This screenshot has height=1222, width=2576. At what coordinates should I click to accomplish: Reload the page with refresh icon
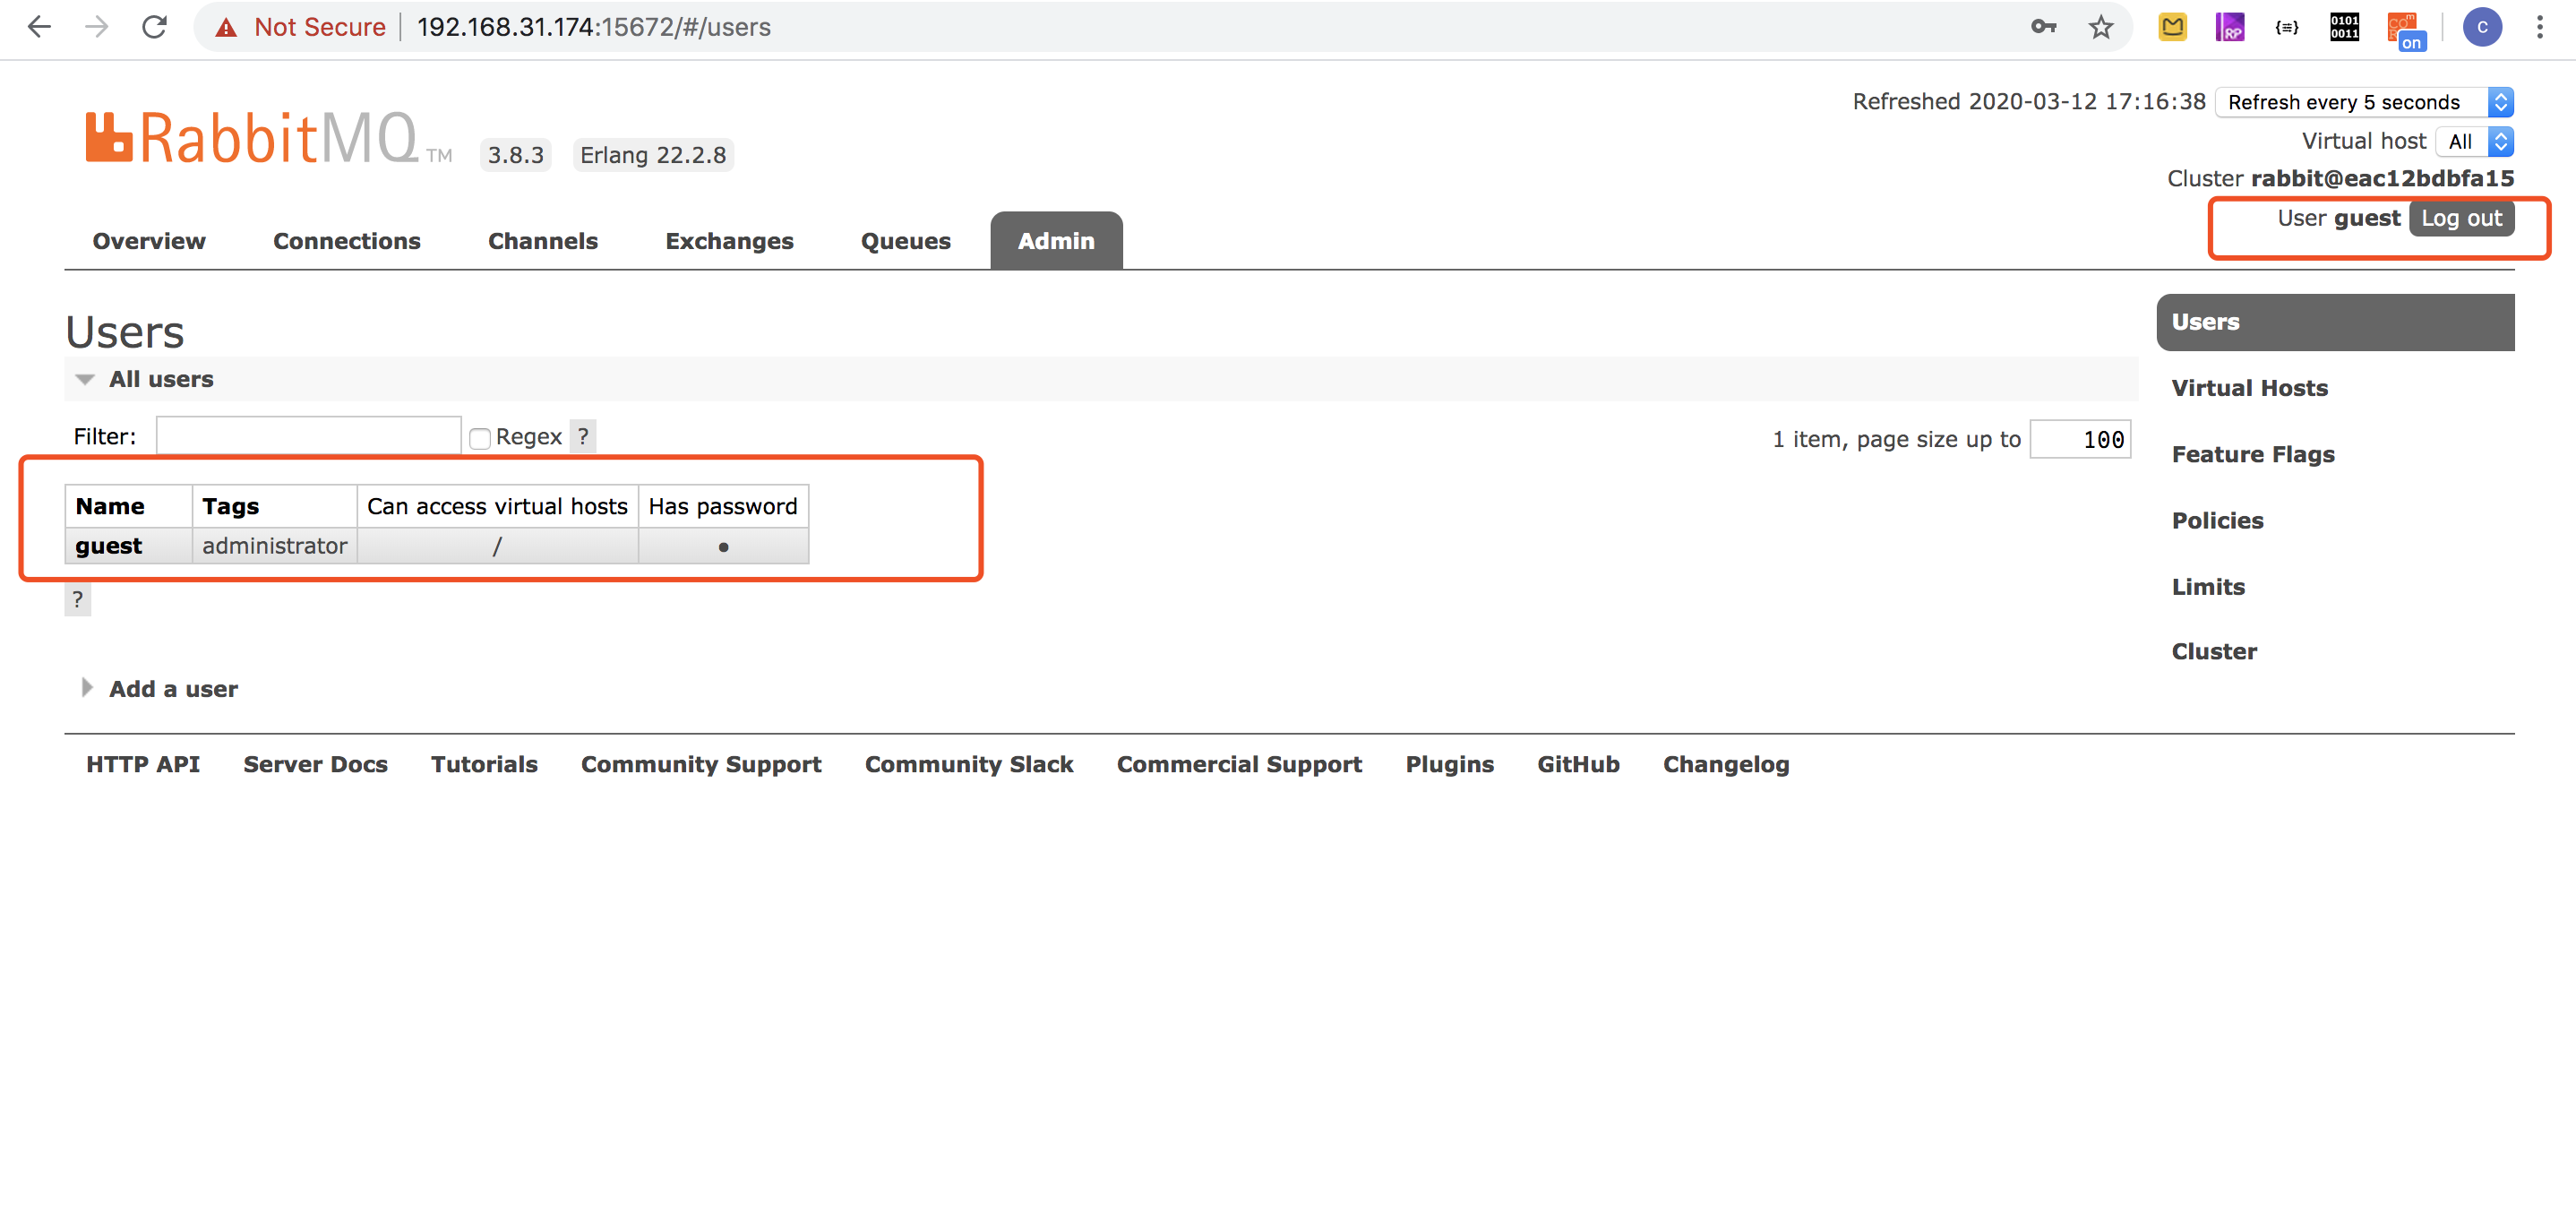154,27
